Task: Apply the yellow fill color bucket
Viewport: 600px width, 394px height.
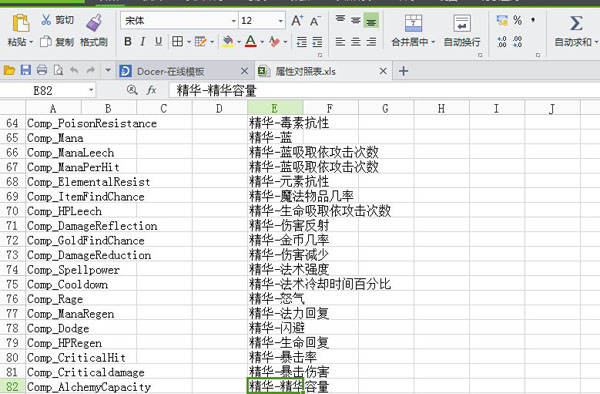Action: click(x=228, y=41)
